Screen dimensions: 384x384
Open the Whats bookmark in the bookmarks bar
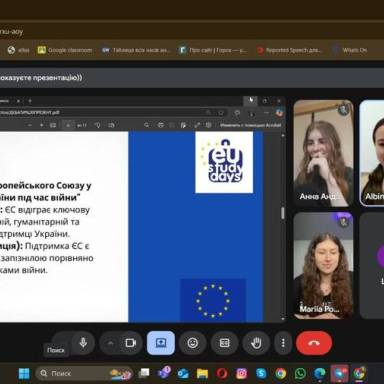click(350, 50)
